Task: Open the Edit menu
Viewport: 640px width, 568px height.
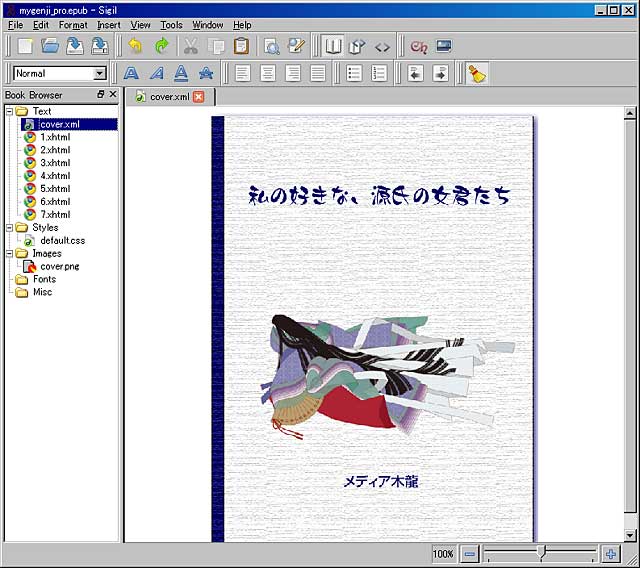Action: pyautogui.click(x=41, y=25)
